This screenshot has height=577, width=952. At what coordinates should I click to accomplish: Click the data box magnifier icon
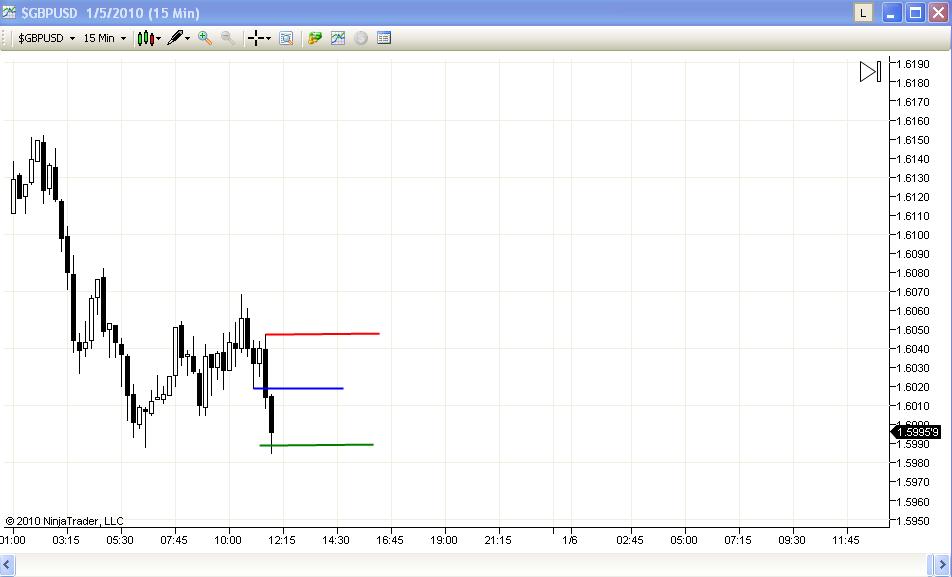point(286,38)
